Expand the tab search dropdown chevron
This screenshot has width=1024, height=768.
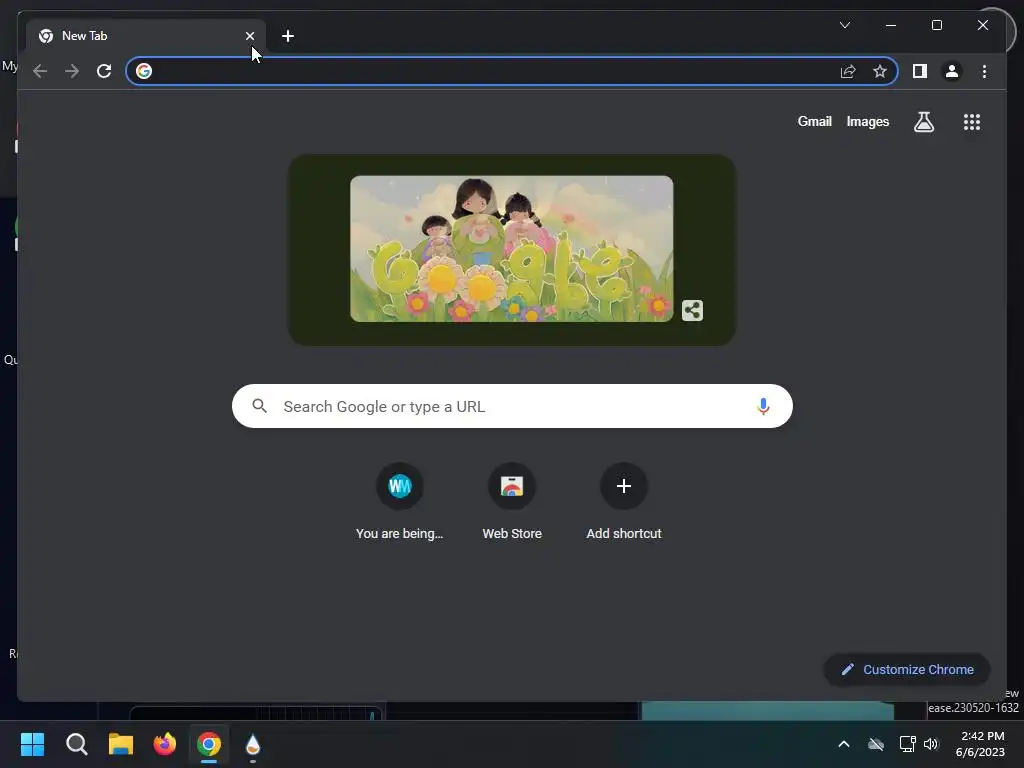844,25
